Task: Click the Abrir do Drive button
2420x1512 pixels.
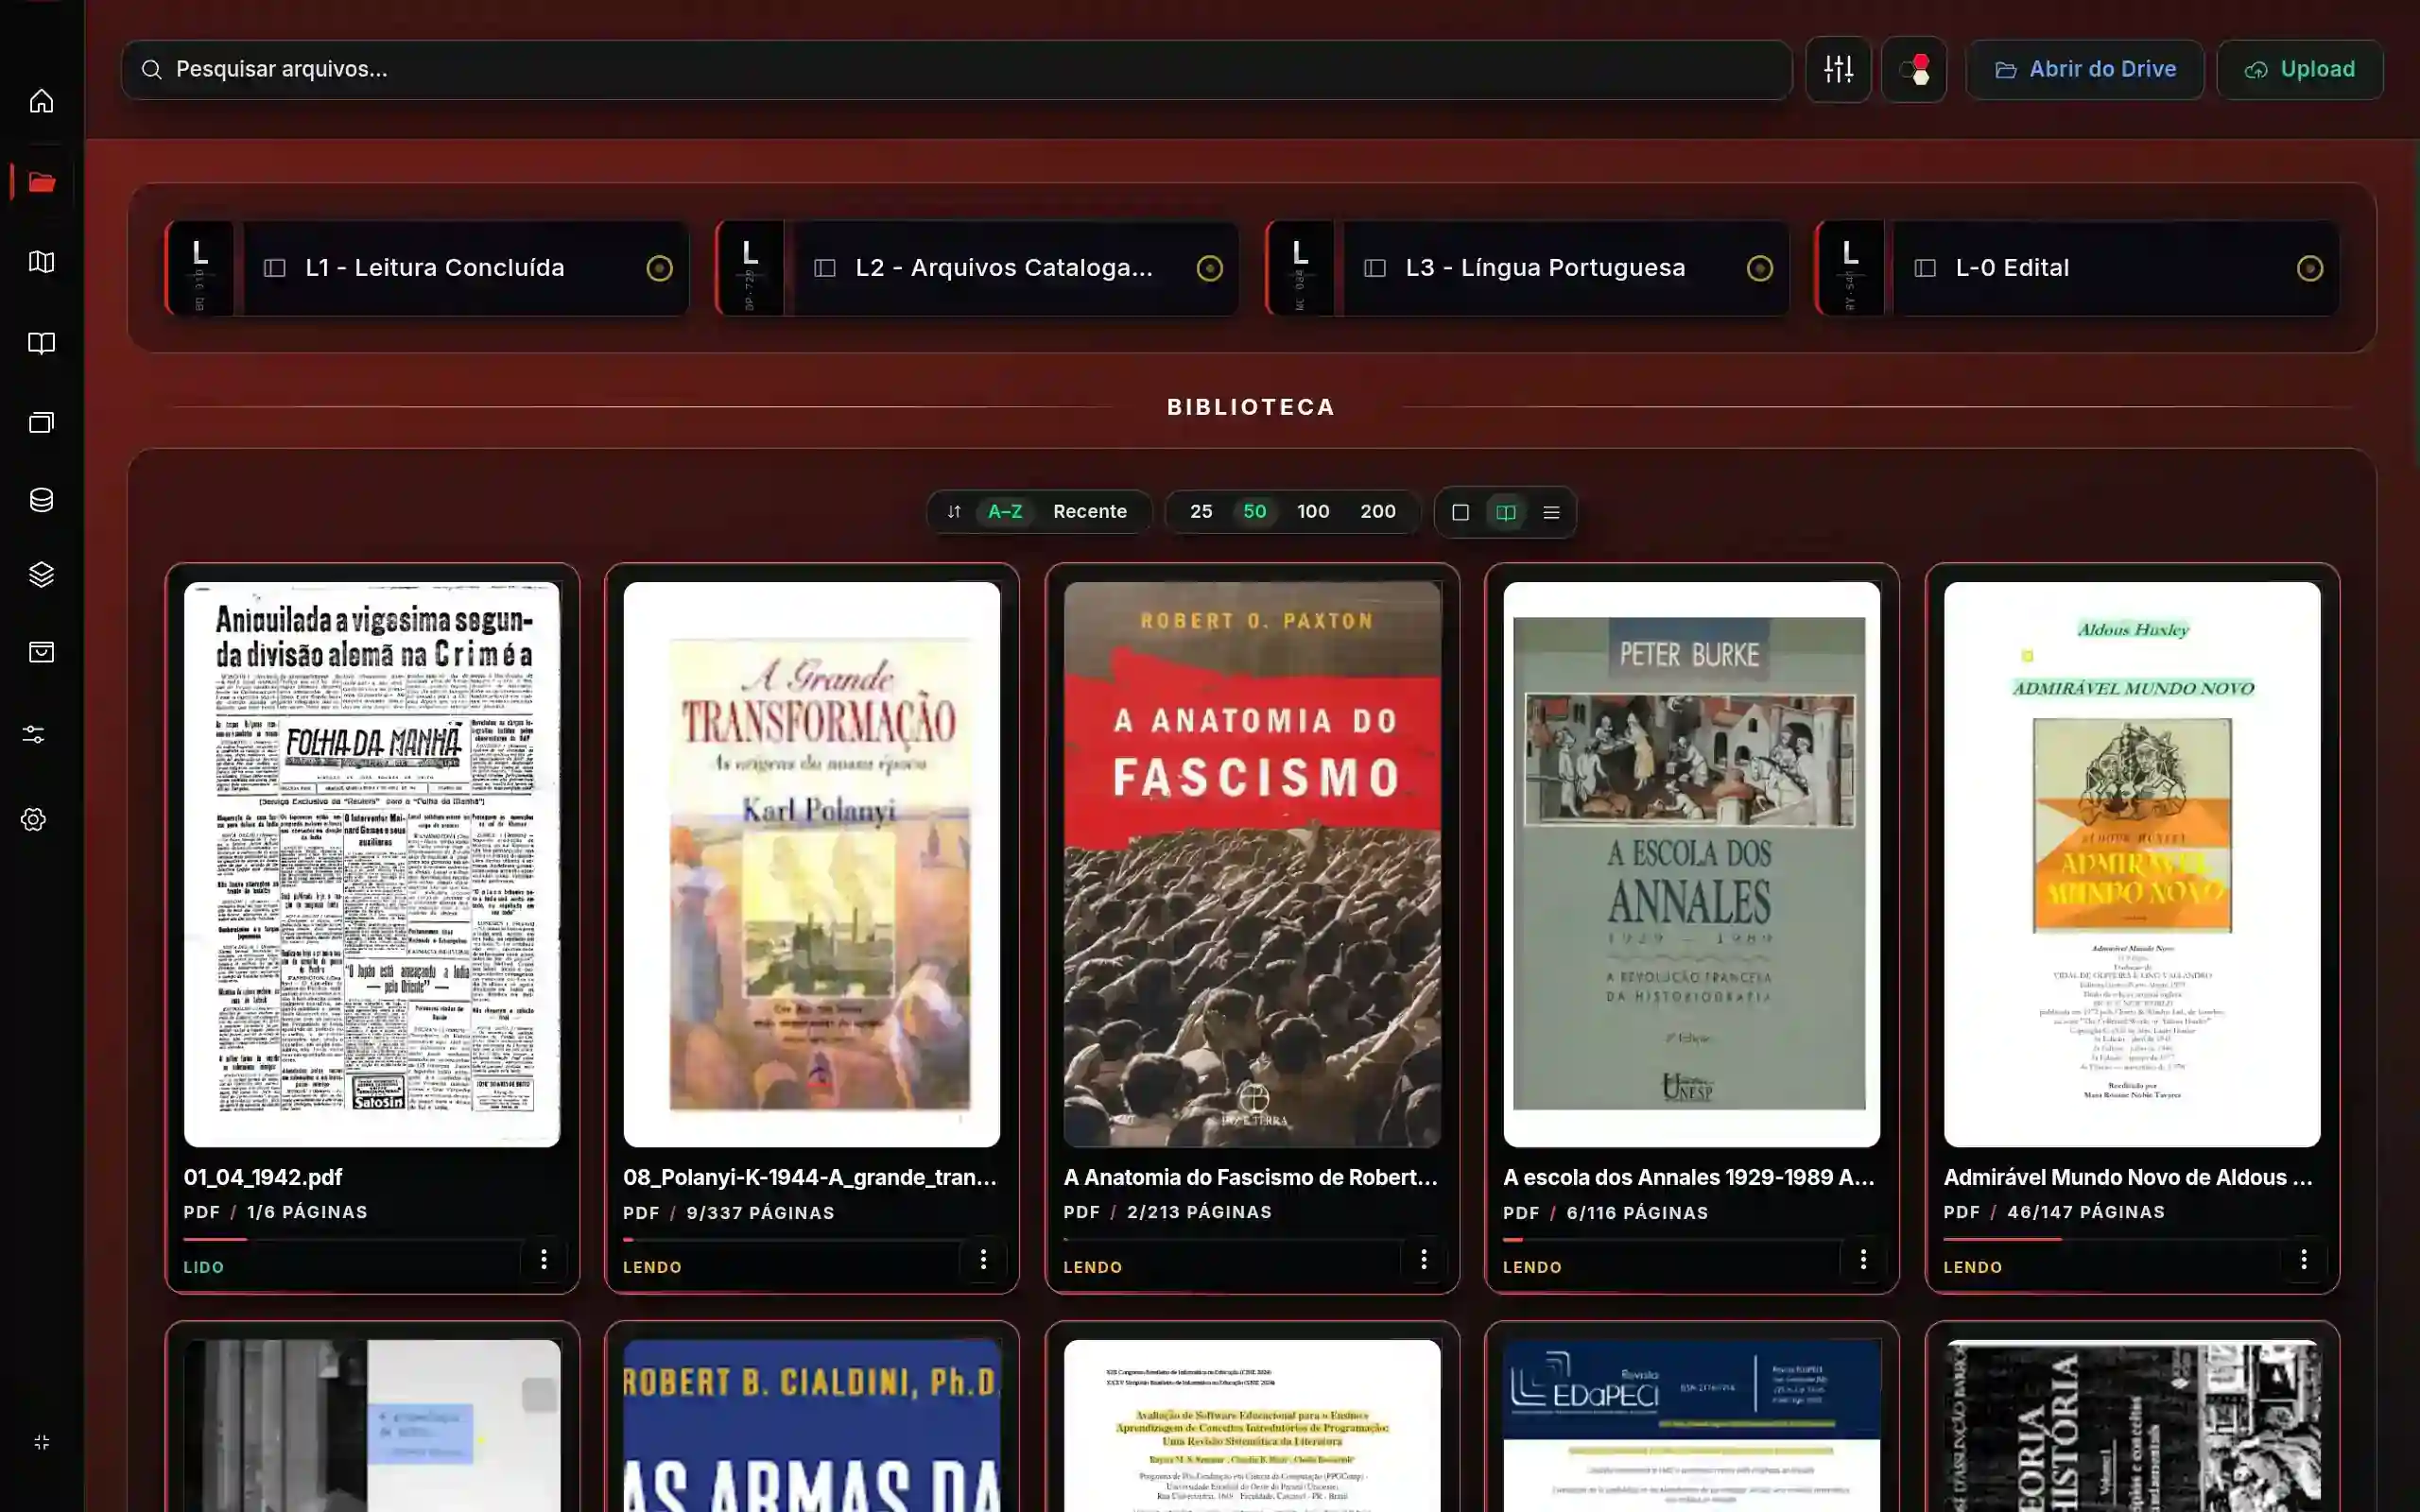Action: pos(2084,69)
